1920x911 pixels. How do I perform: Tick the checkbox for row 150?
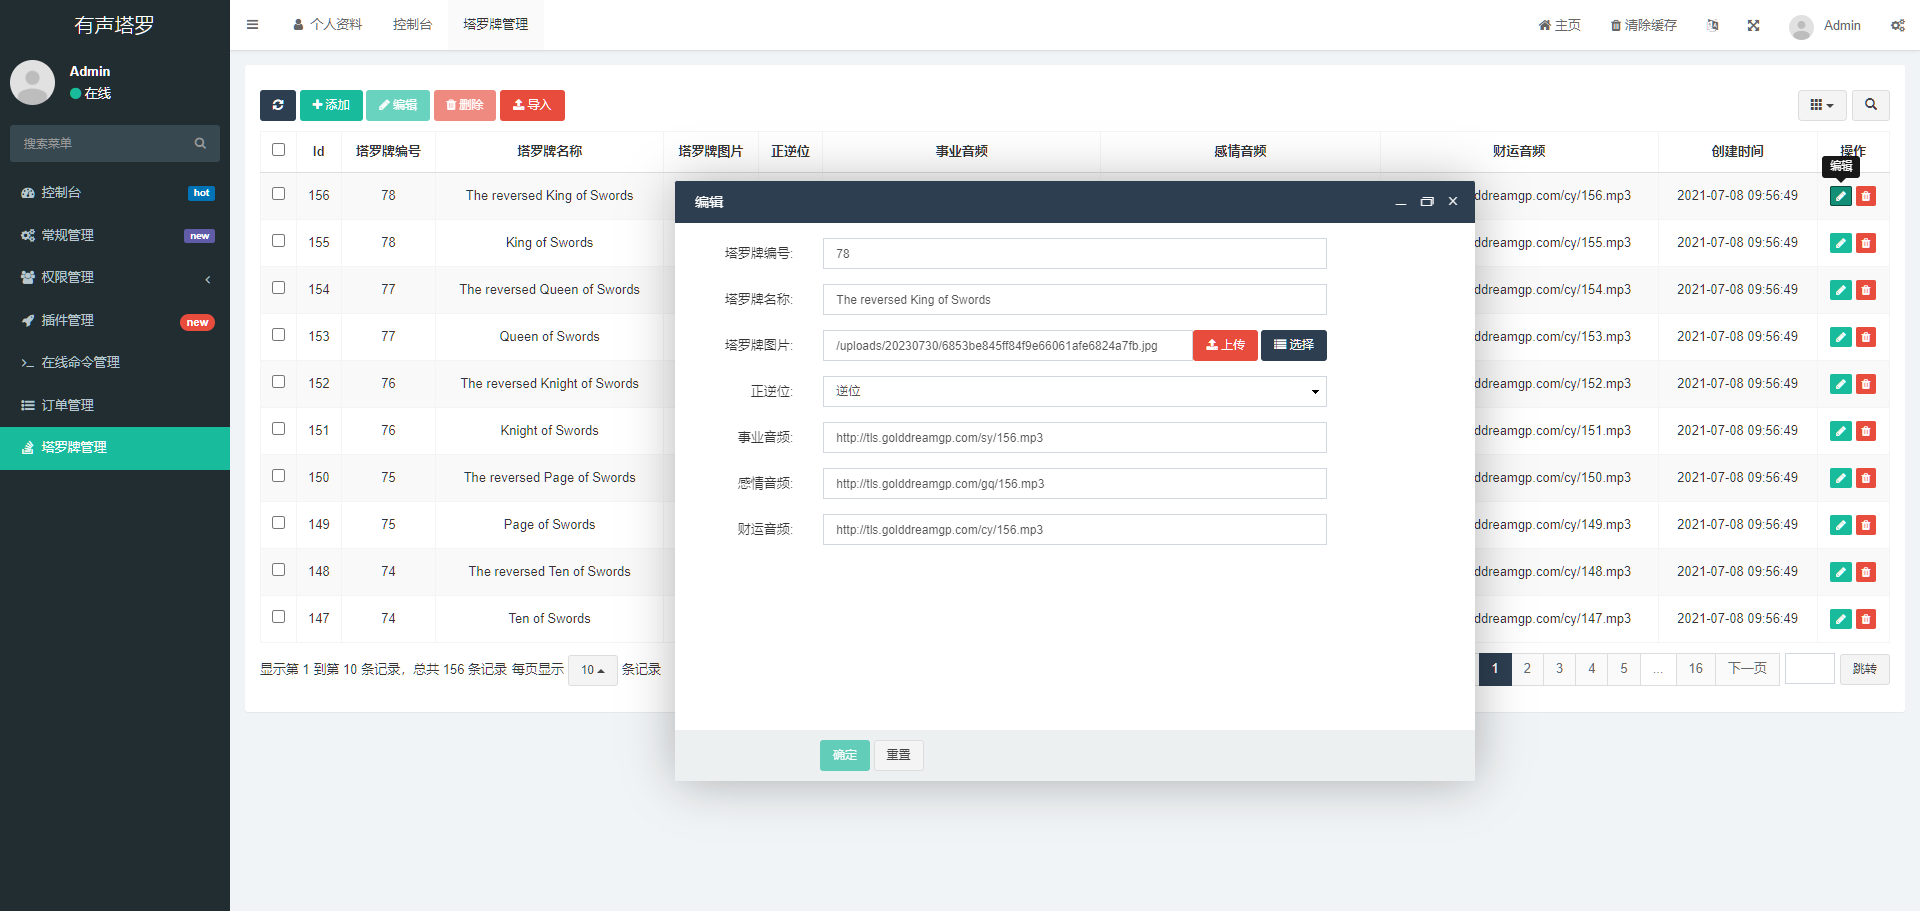pos(278,476)
